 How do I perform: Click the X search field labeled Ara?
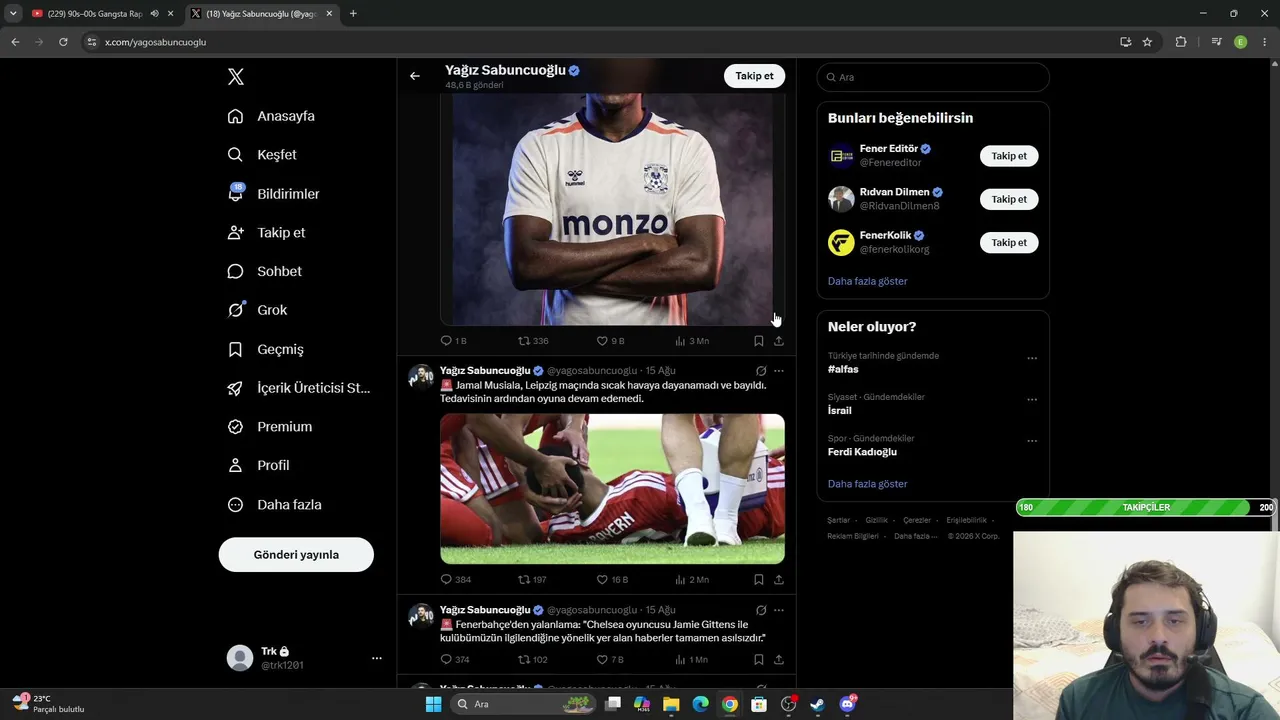tap(933, 77)
